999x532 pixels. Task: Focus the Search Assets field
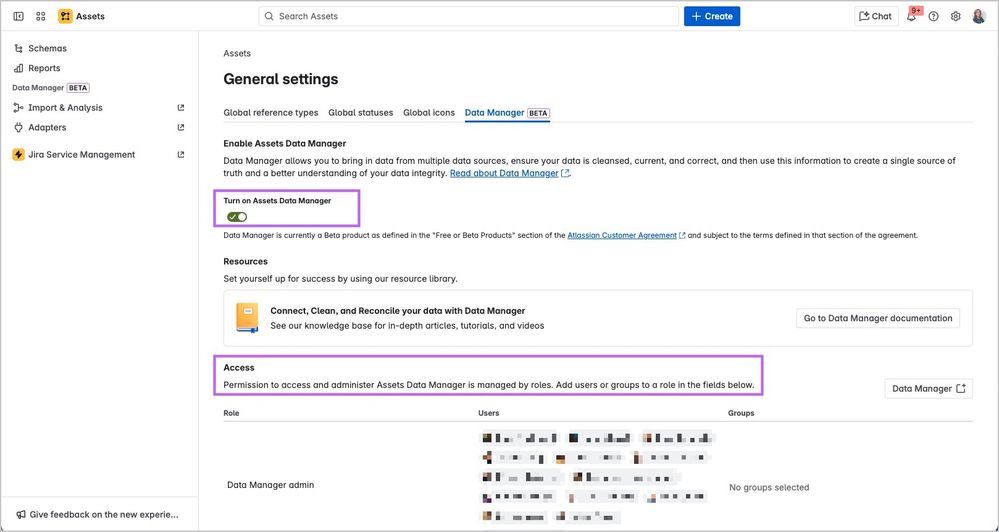coord(470,16)
